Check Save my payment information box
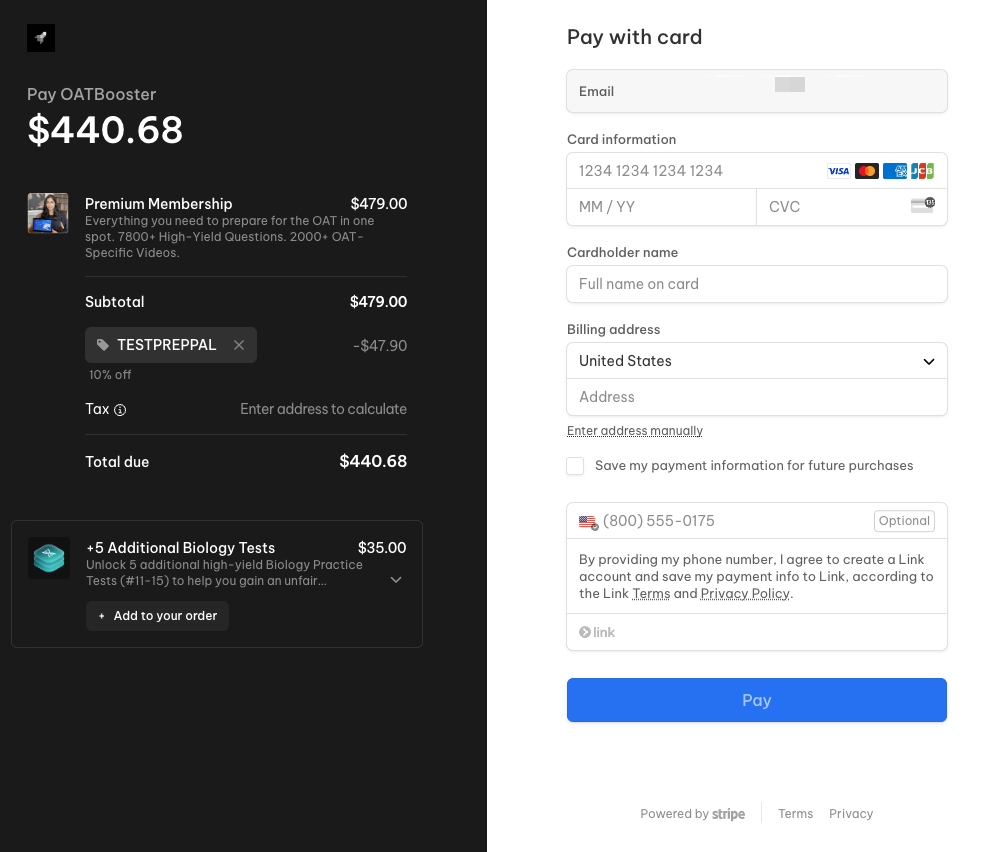 click(x=575, y=466)
